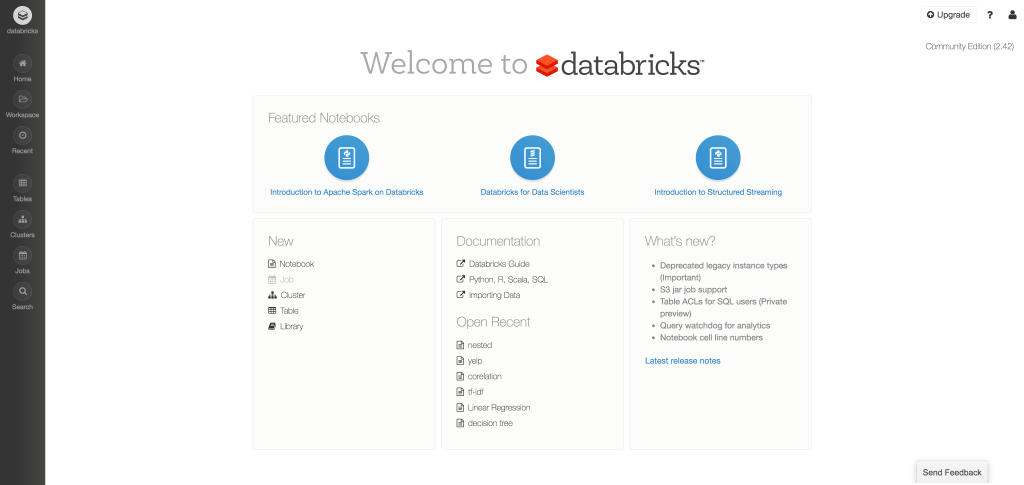Click the 'What's new?' heading
The width and height of the screenshot is (1024, 485).
(680, 241)
